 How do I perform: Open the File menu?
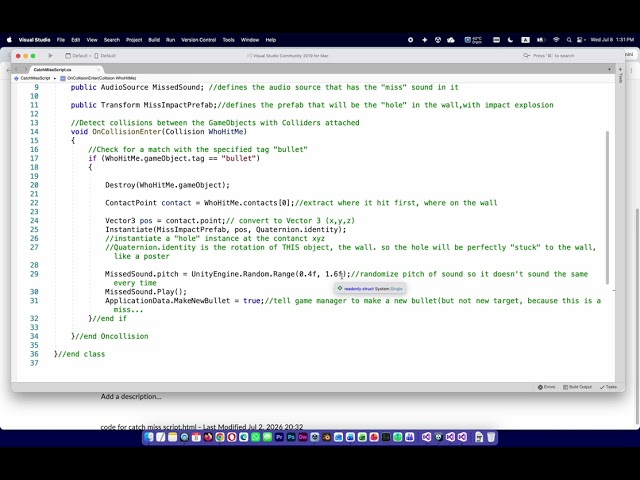[61, 40]
